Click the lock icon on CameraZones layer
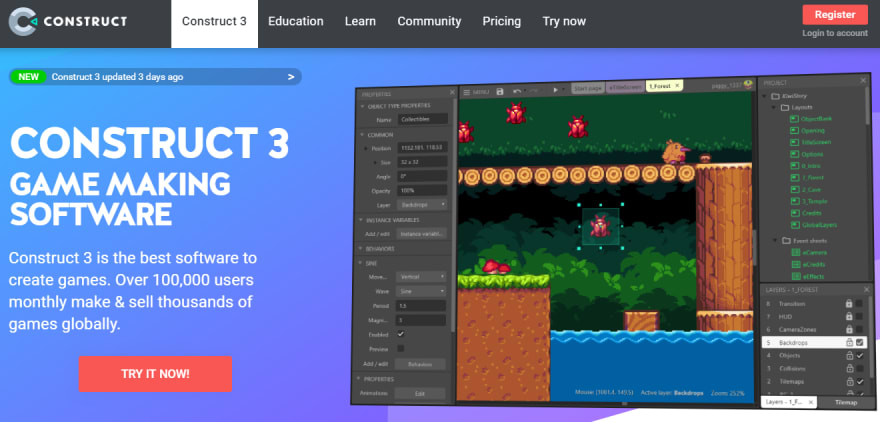Screen dimensions: 880x422 (849, 329)
